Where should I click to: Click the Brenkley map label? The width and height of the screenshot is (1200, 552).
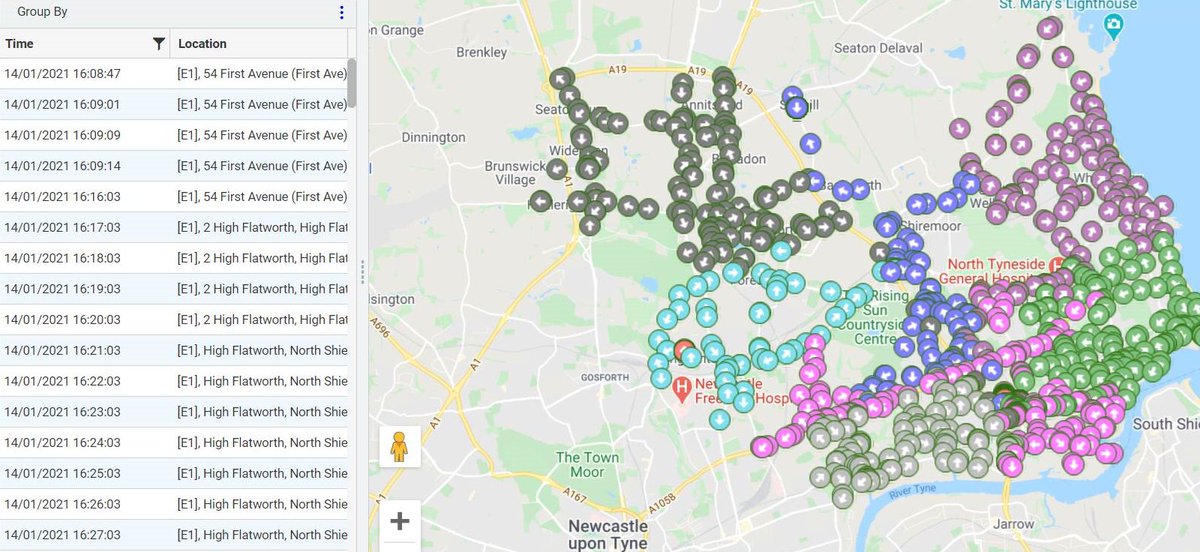point(481,51)
